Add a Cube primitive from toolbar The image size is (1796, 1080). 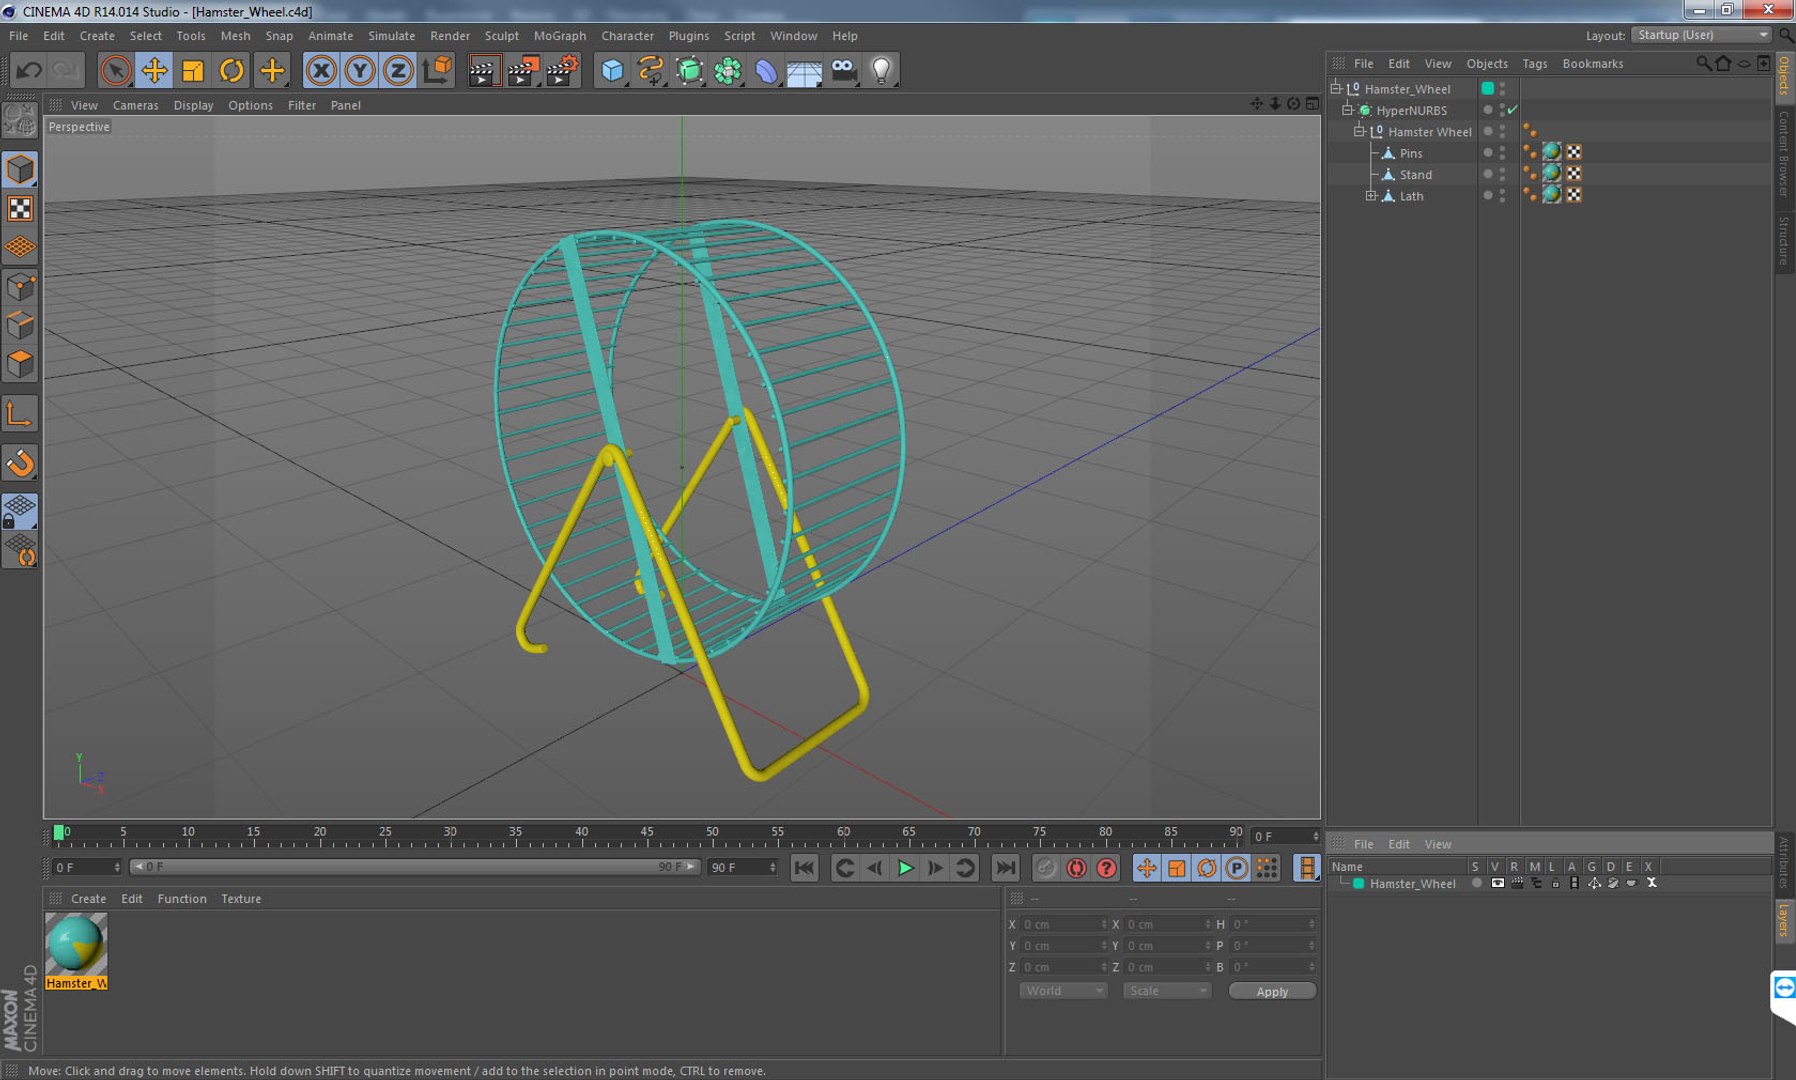(x=612, y=70)
